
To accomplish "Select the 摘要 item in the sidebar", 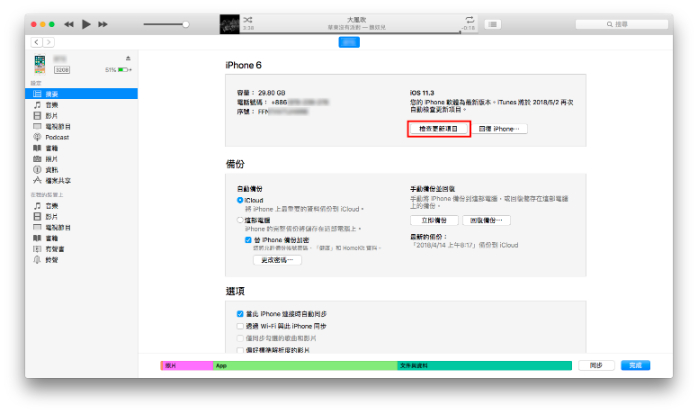I will tap(51, 93).
